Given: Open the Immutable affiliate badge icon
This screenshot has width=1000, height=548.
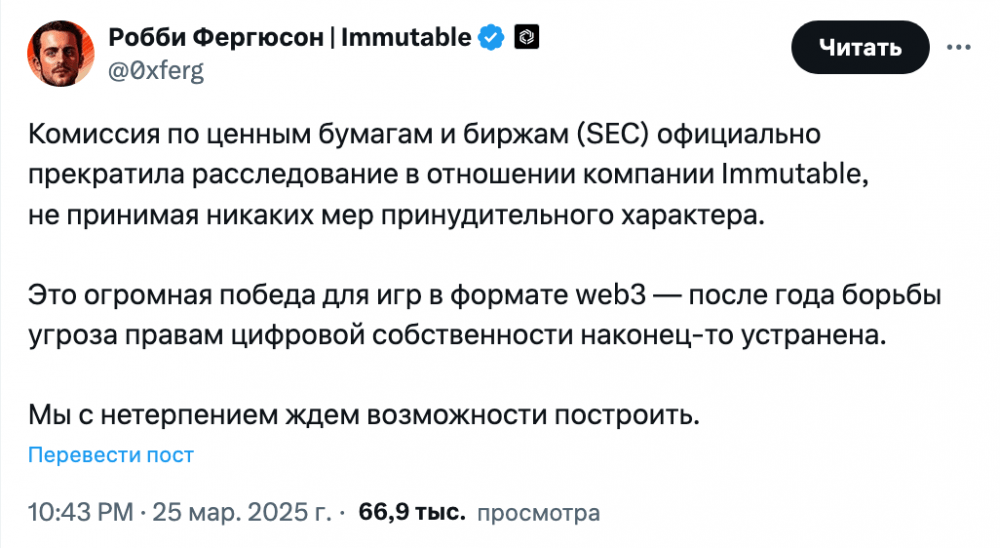Looking at the screenshot, I should (527, 37).
